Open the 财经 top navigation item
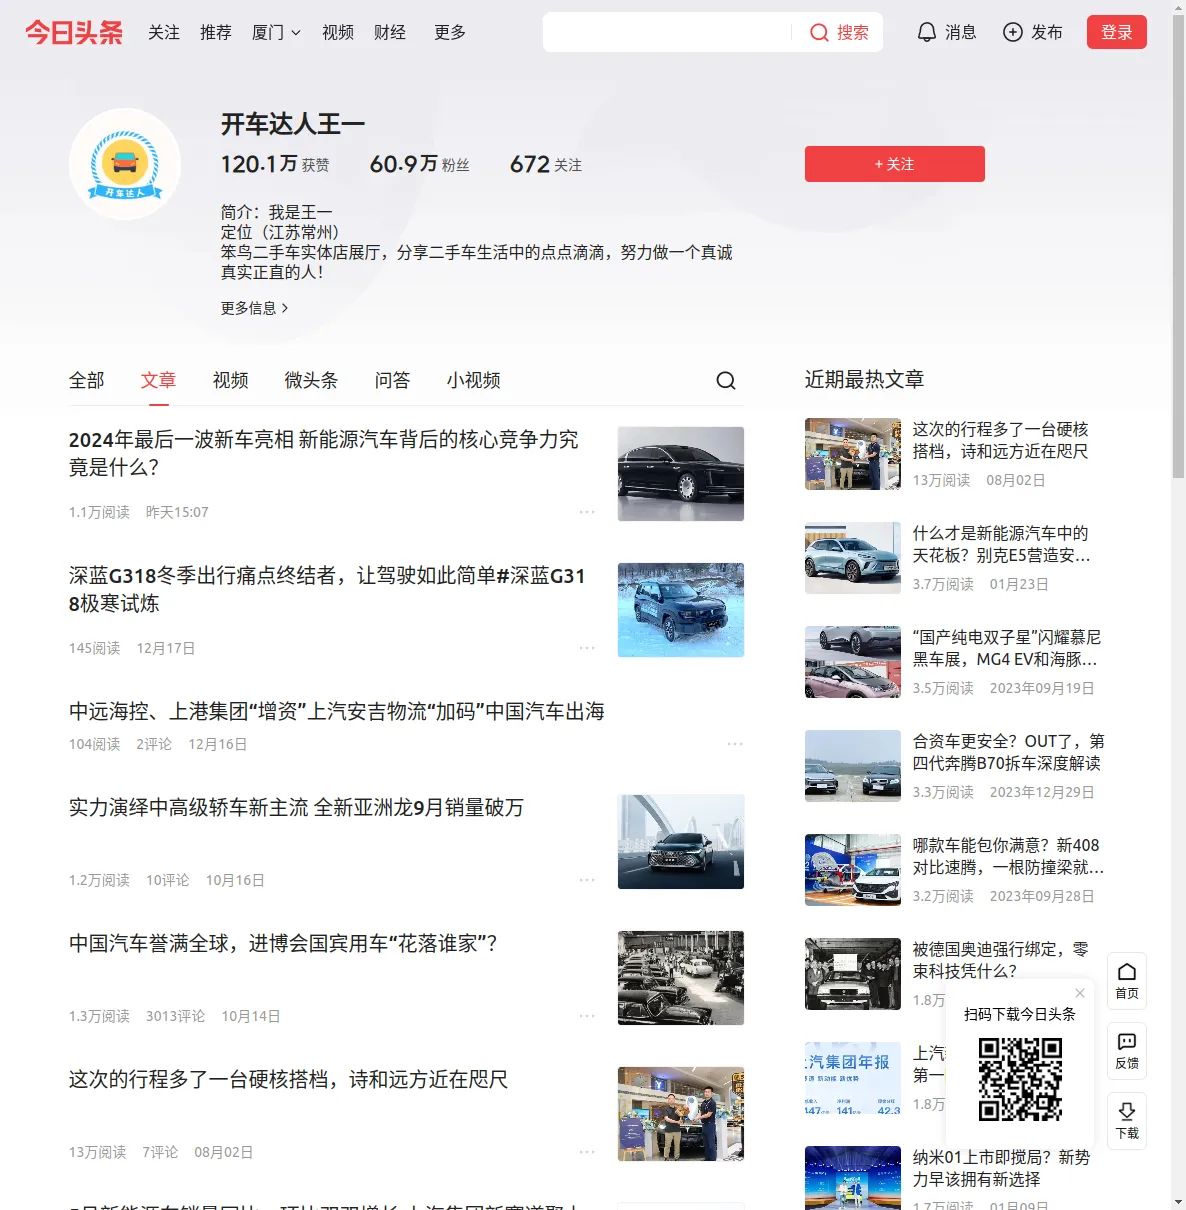The width and height of the screenshot is (1186, 1210). point(390,32)
